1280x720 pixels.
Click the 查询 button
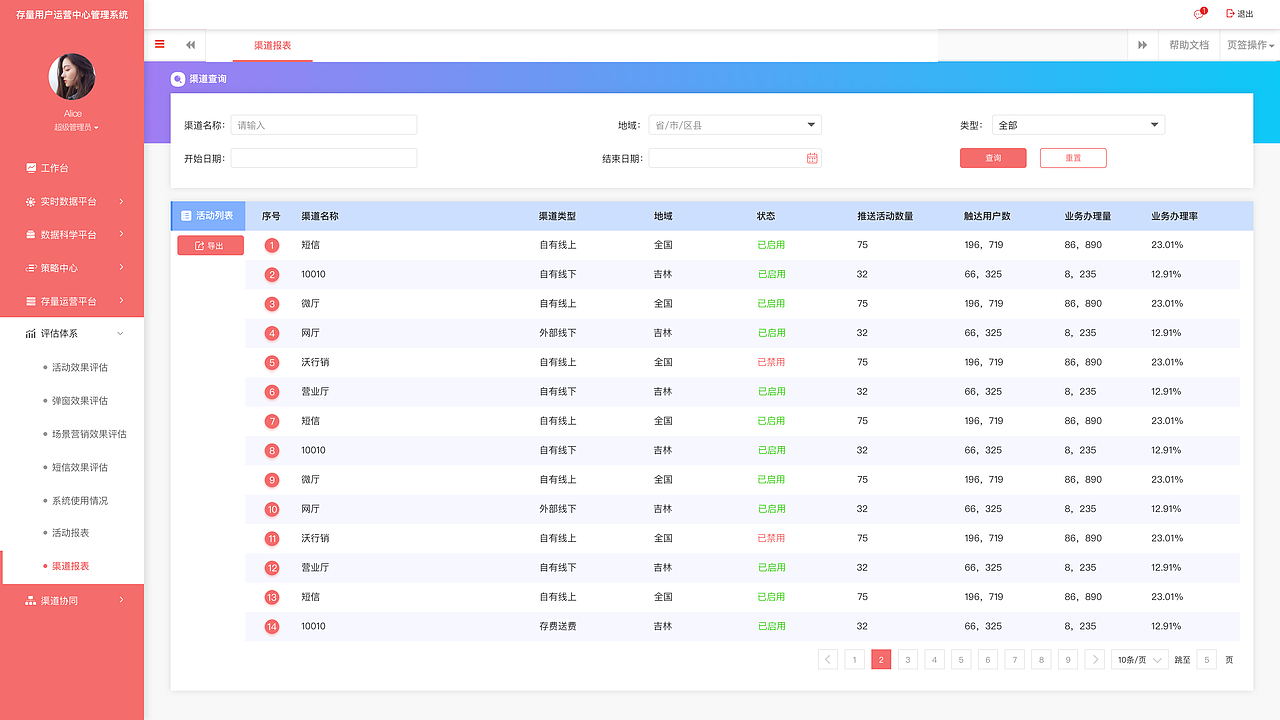point(993,158)
